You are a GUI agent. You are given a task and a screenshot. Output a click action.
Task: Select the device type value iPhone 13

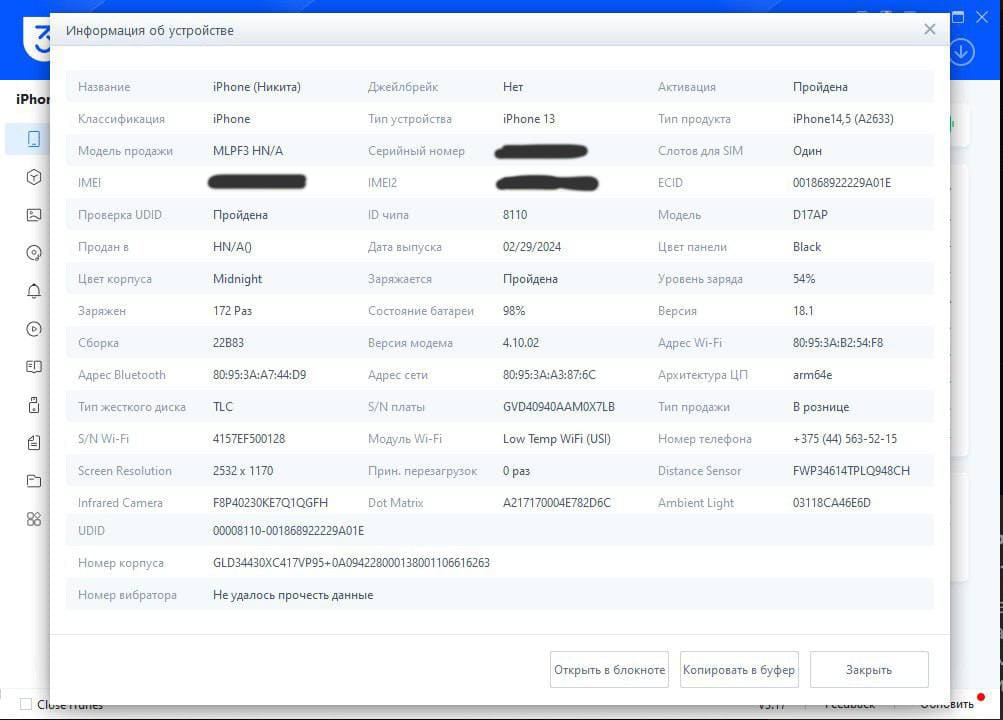[x=529, y=119]
